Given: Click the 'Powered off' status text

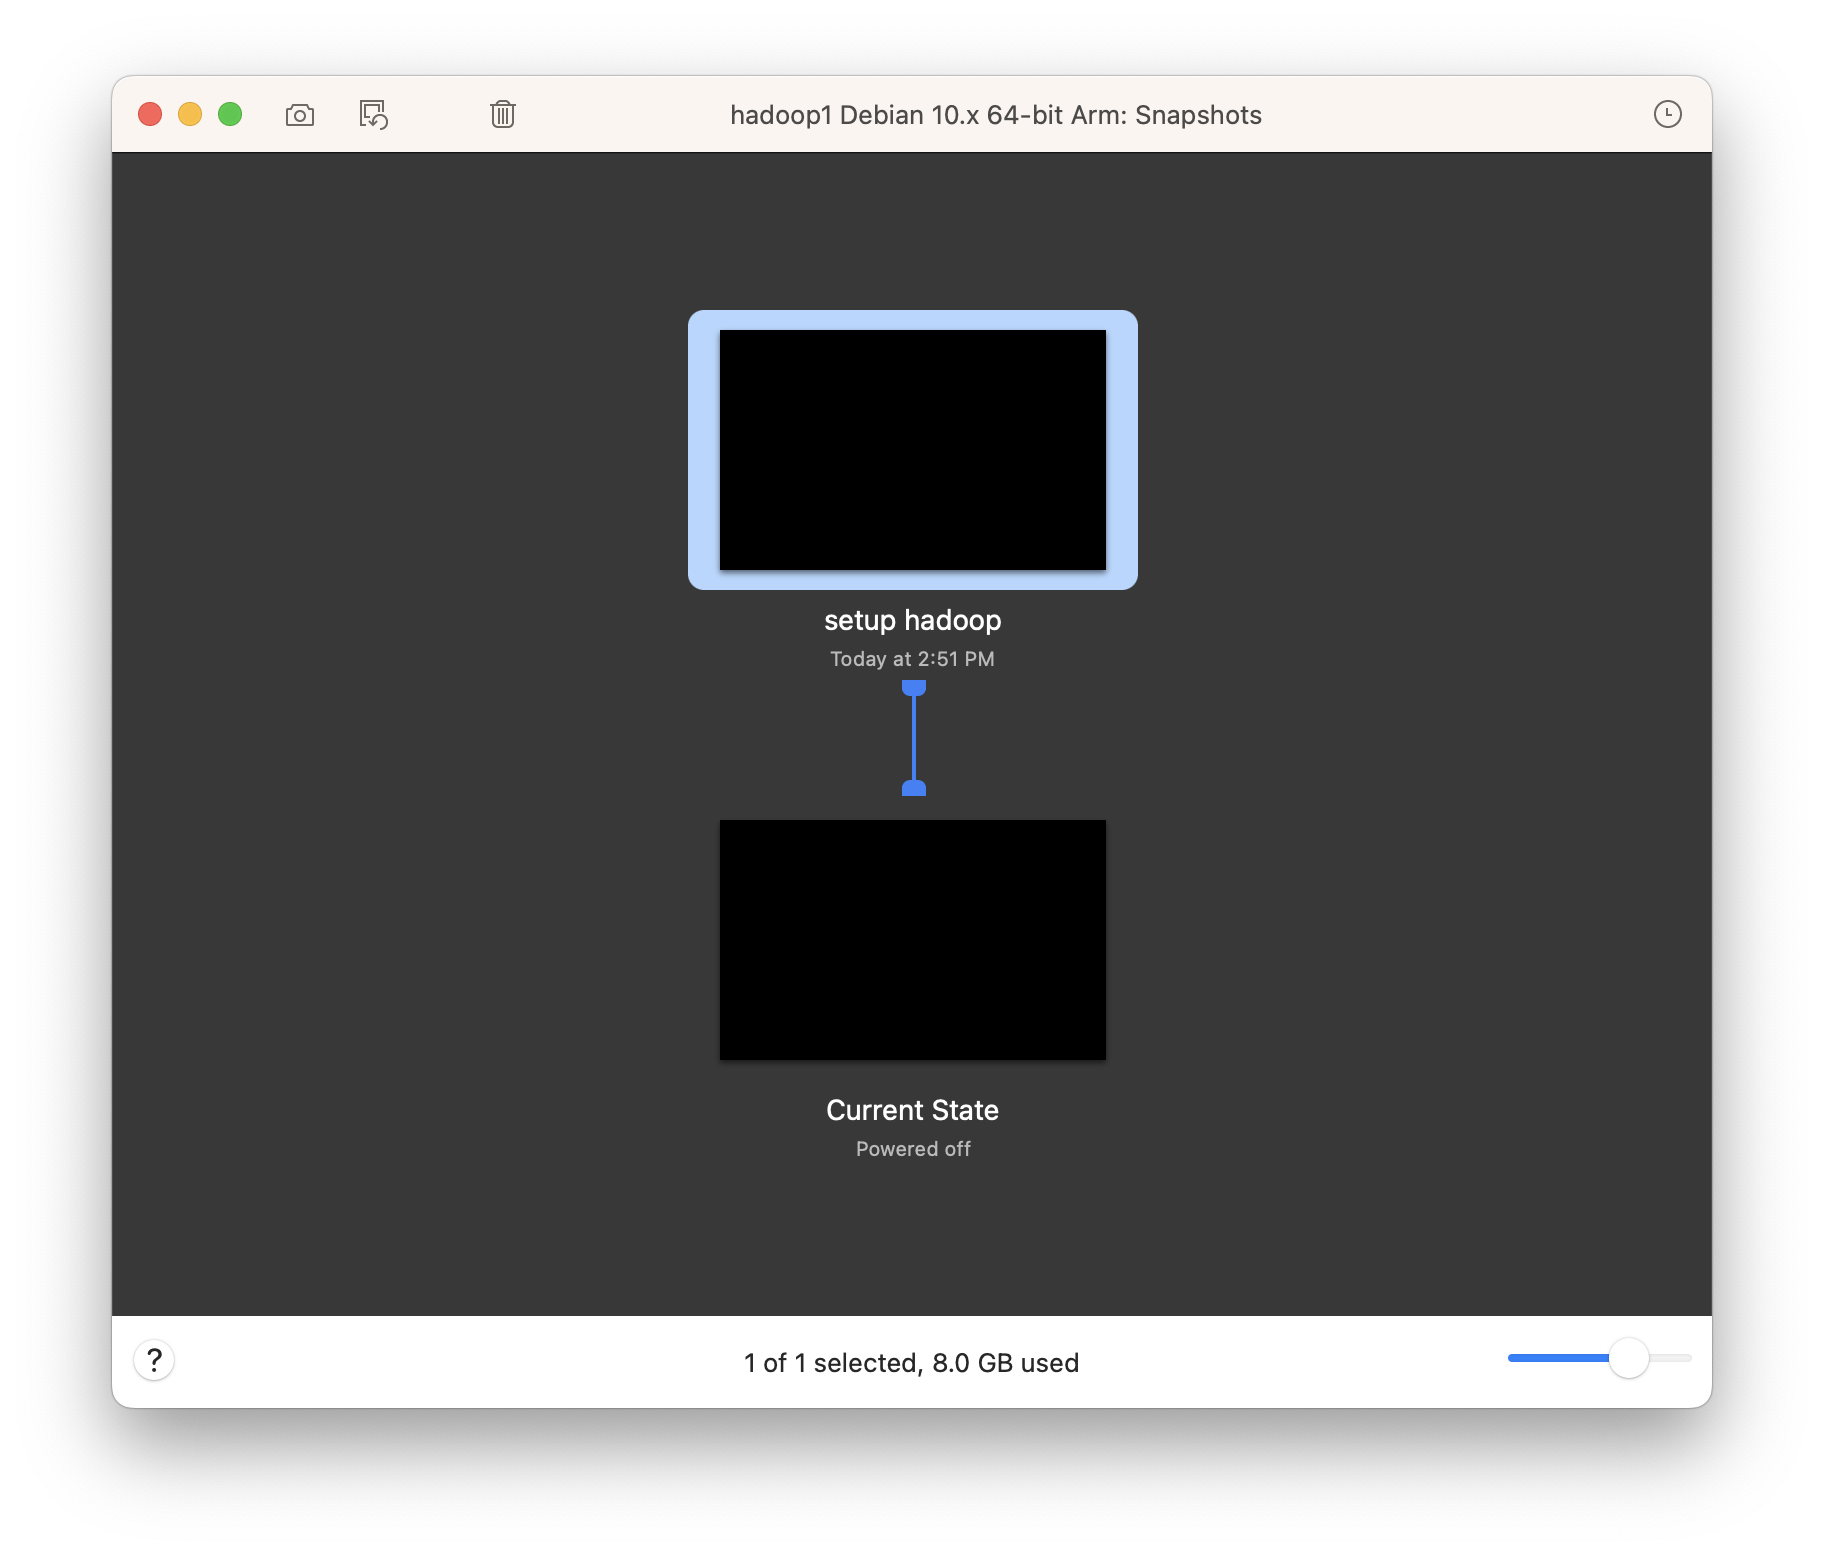Looking at the screenshot, I should point(913,1149).
